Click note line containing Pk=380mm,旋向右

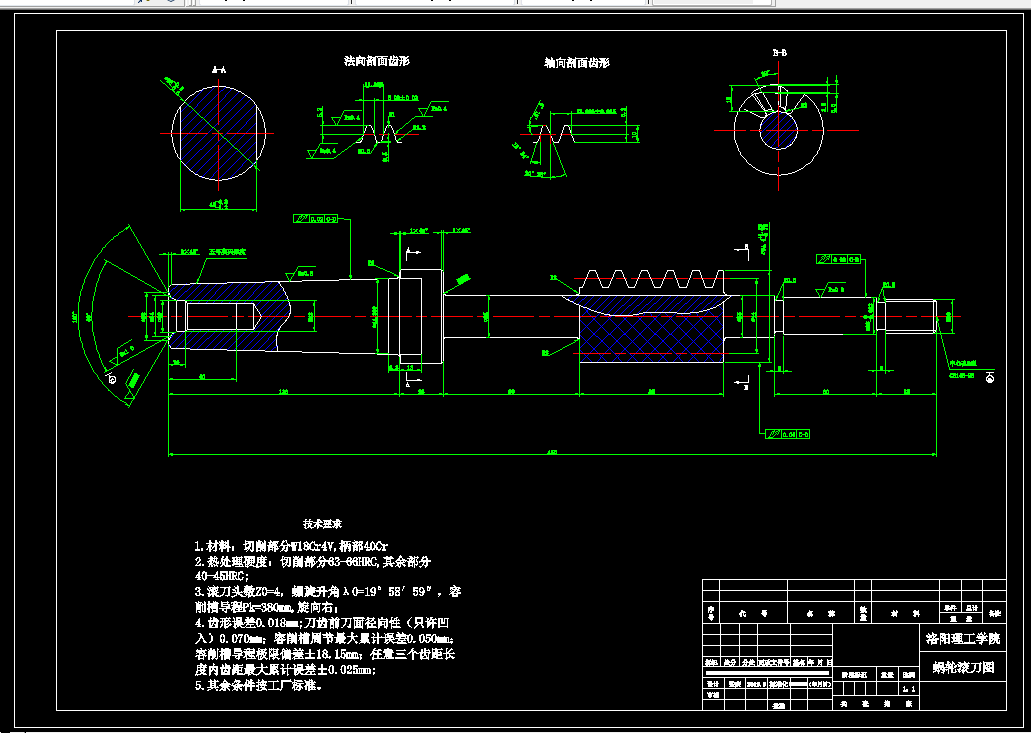(x=266, y=607)
